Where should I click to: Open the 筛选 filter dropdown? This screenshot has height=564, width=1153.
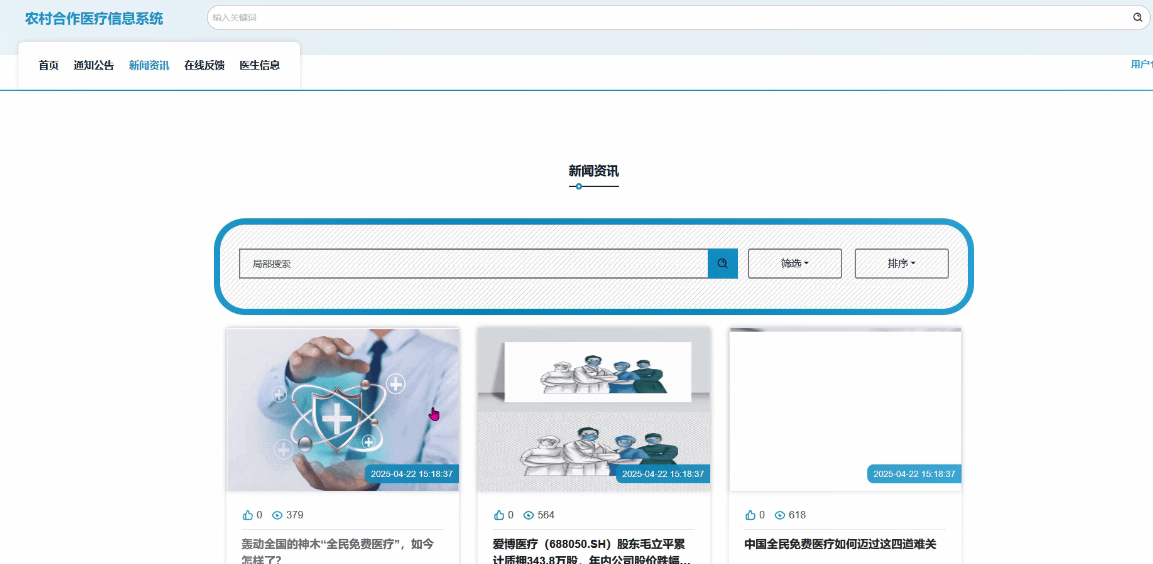point(795,263)
